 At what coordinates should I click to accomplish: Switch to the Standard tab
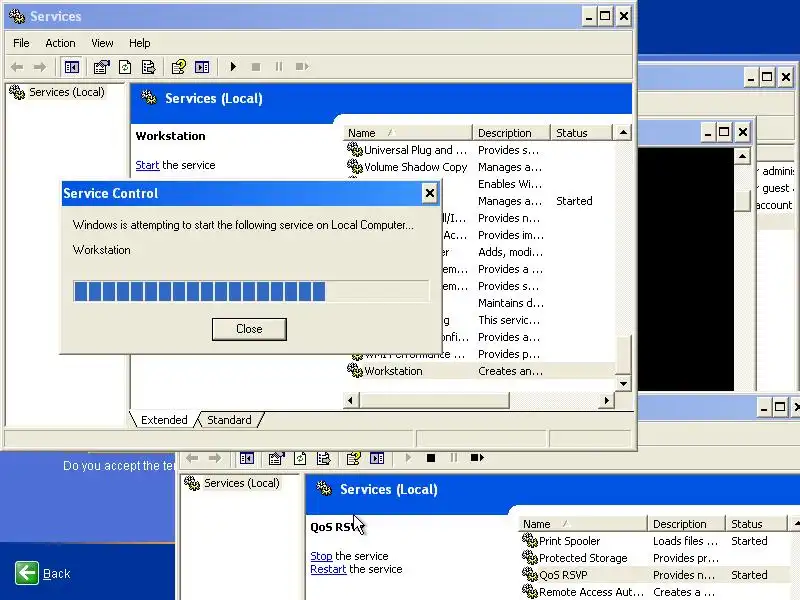pos(229,420)
